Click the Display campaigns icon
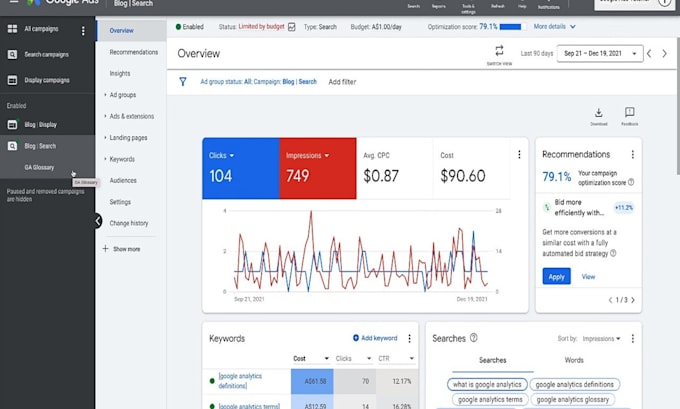The width and height of the screenshot is (680, 409). (12, 80)
